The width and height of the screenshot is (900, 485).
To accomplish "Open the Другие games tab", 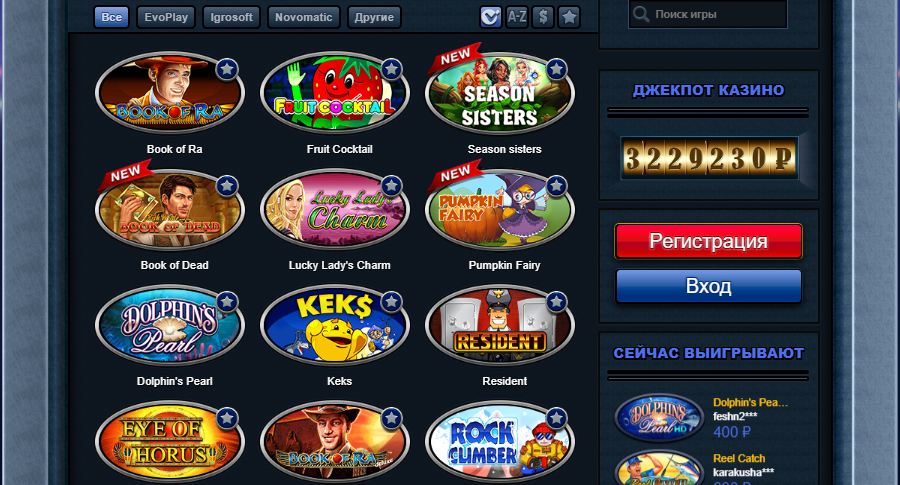I will coord(374,17).
